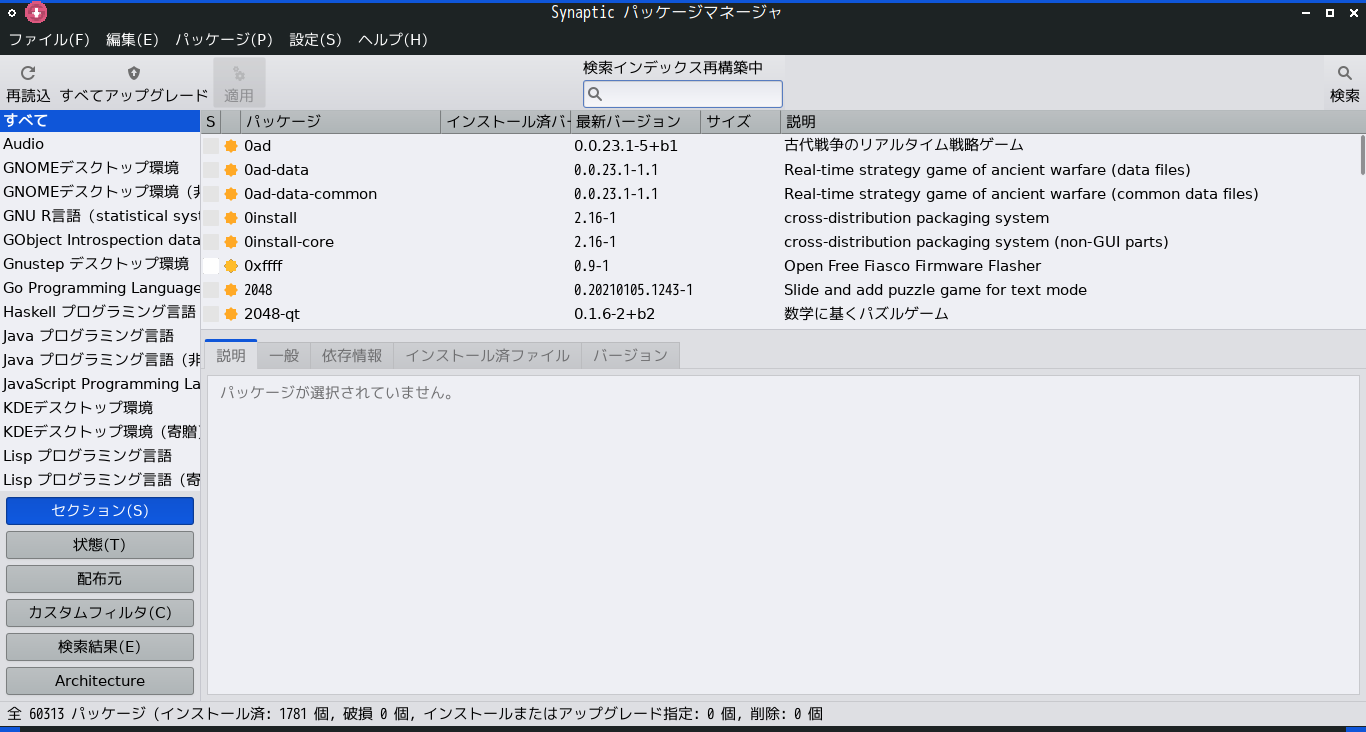Select the 0xffff package name
The width and height of the screenshot is (1366, 732).
pyautogui.click(x=265, y=266)
